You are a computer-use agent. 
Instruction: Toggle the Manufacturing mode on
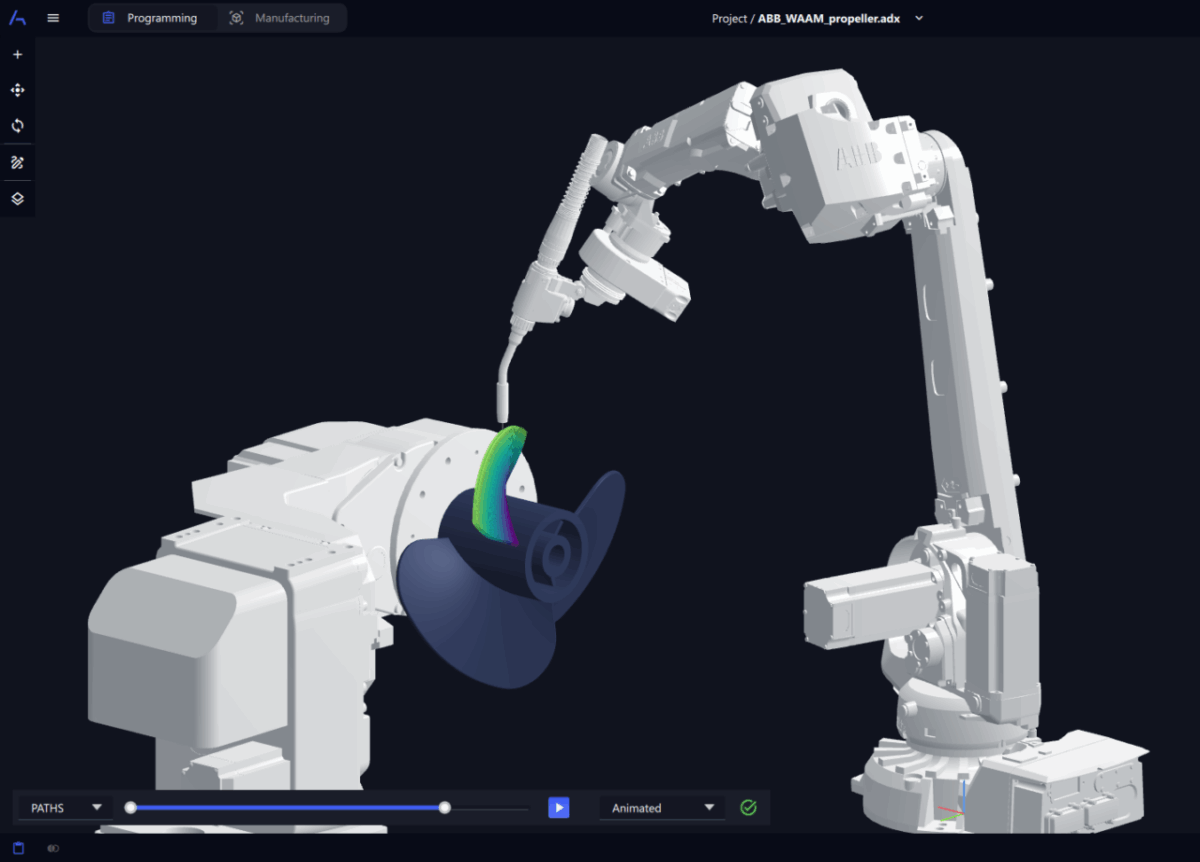[281, 17]
